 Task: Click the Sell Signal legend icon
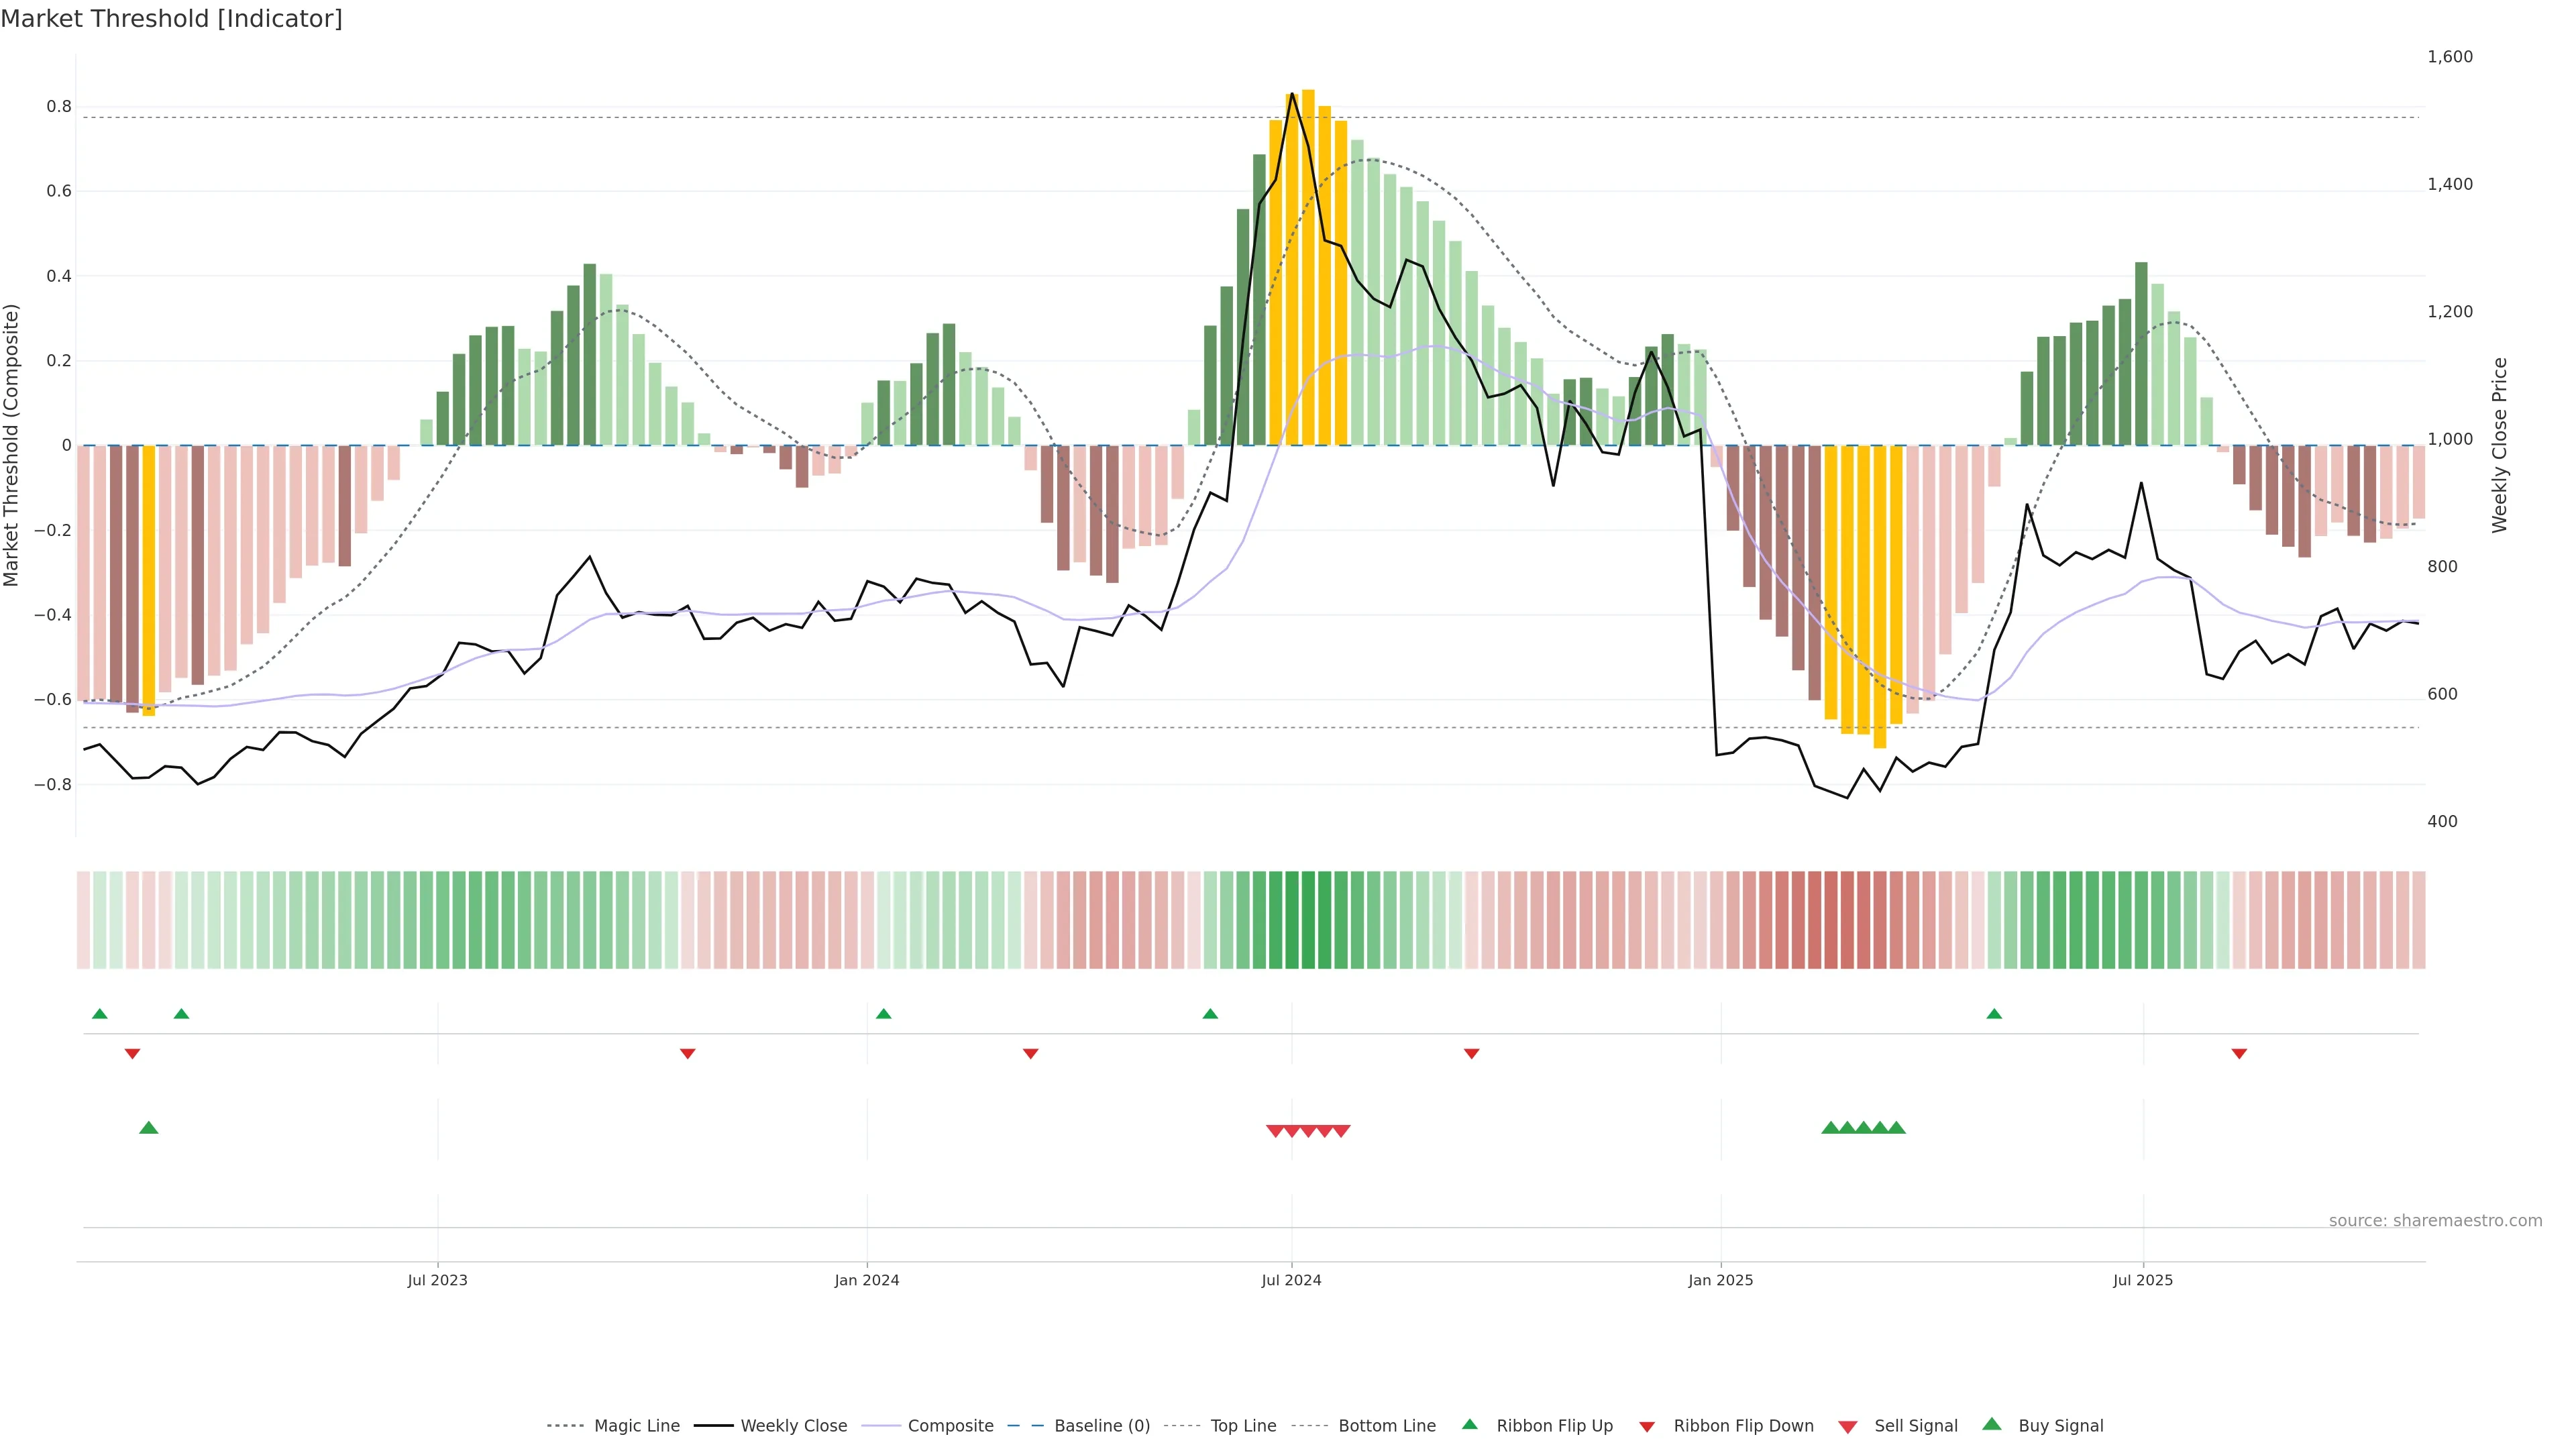point(1847,1427)
